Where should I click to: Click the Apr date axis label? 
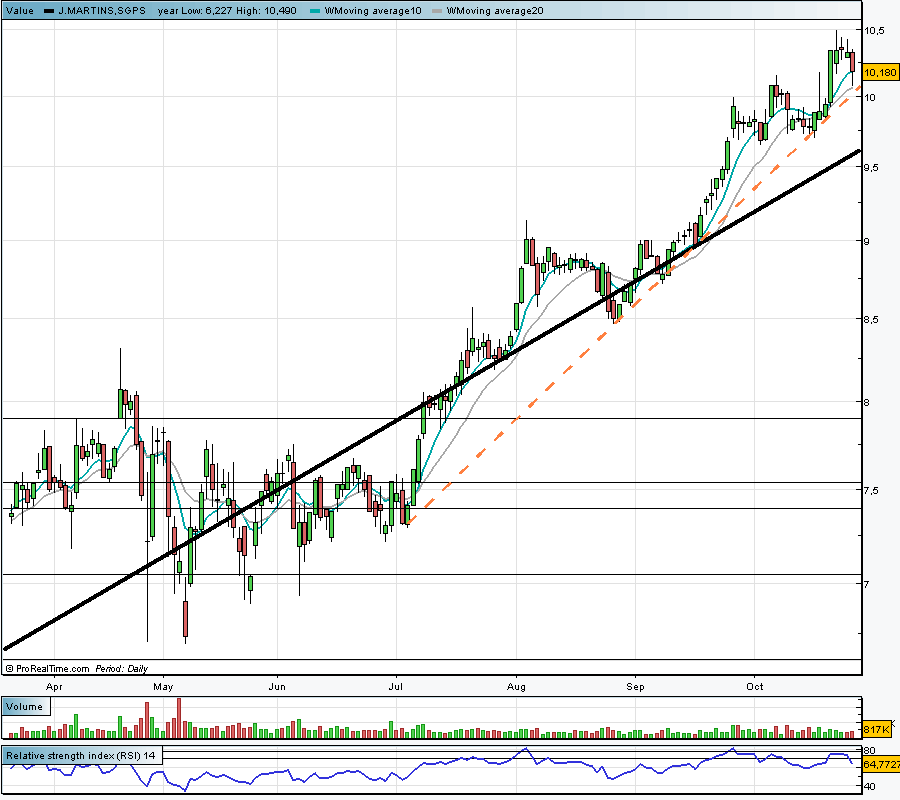[x=54, y=687]
